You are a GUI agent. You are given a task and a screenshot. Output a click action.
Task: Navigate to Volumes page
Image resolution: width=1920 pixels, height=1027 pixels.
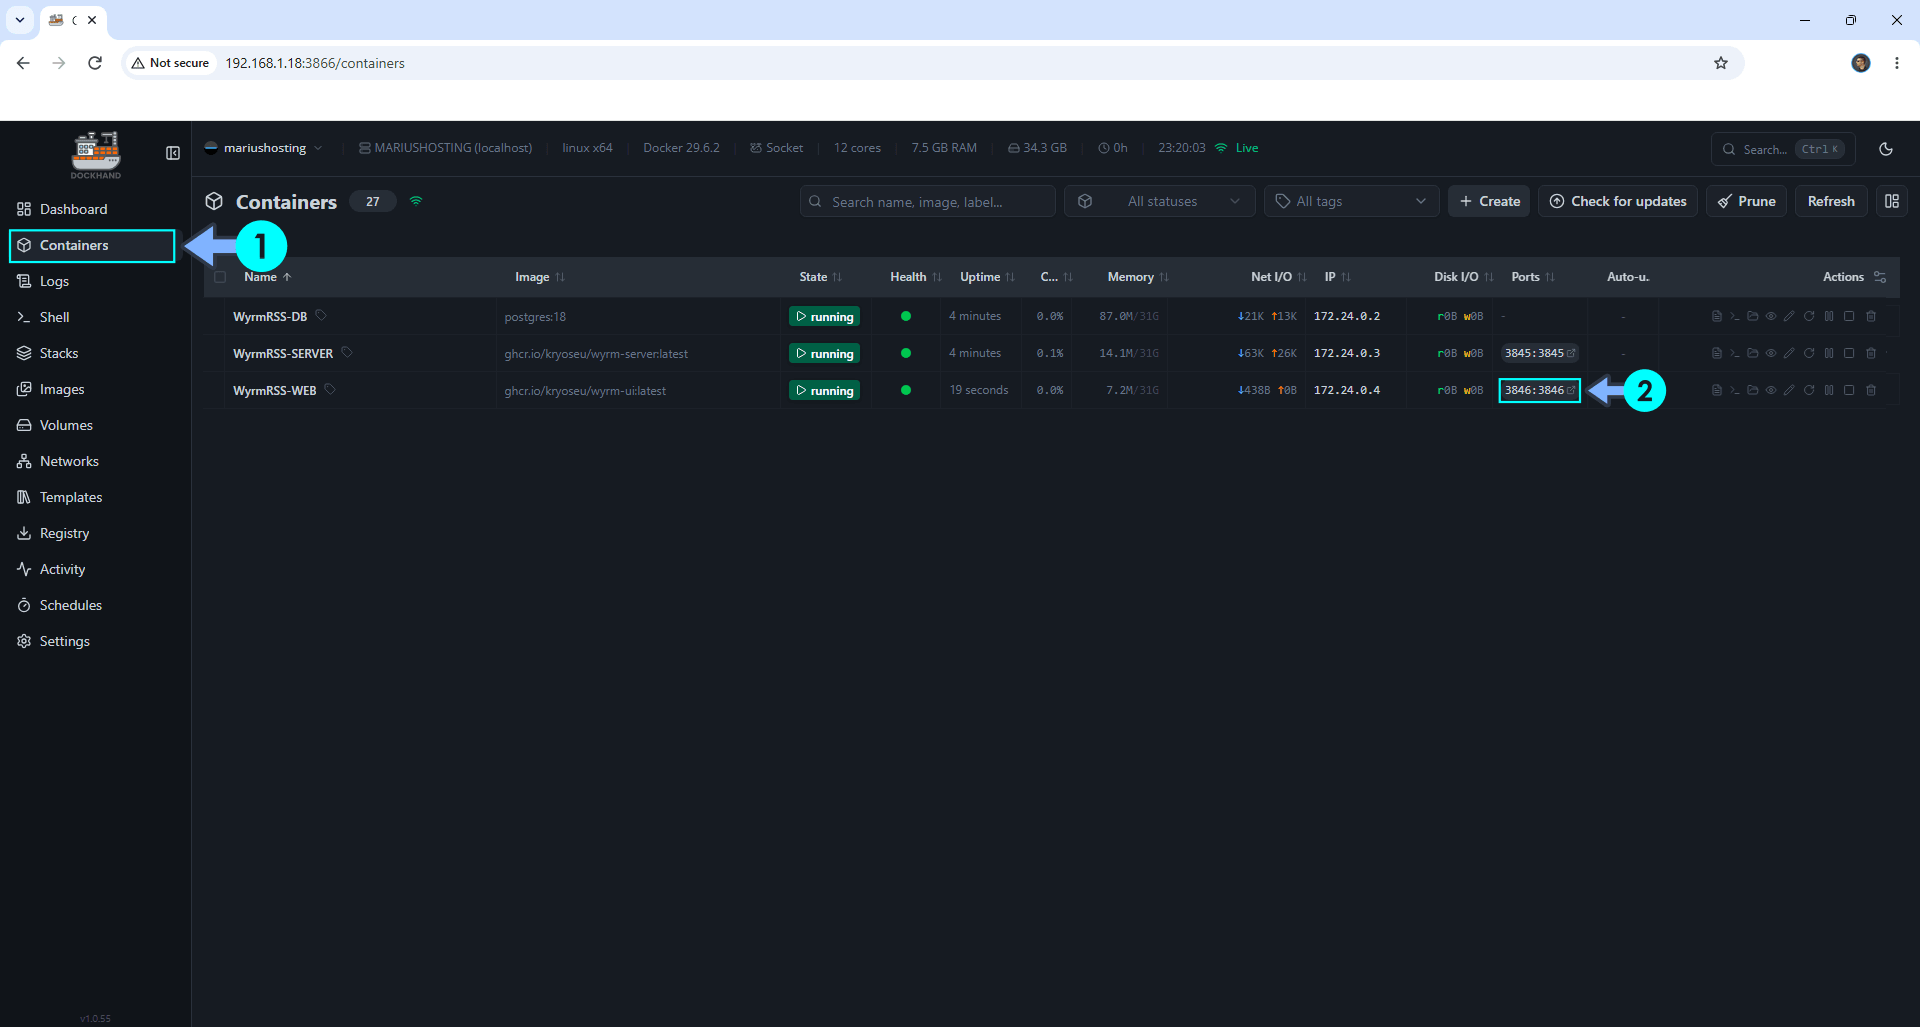click(x=92, y=425)
